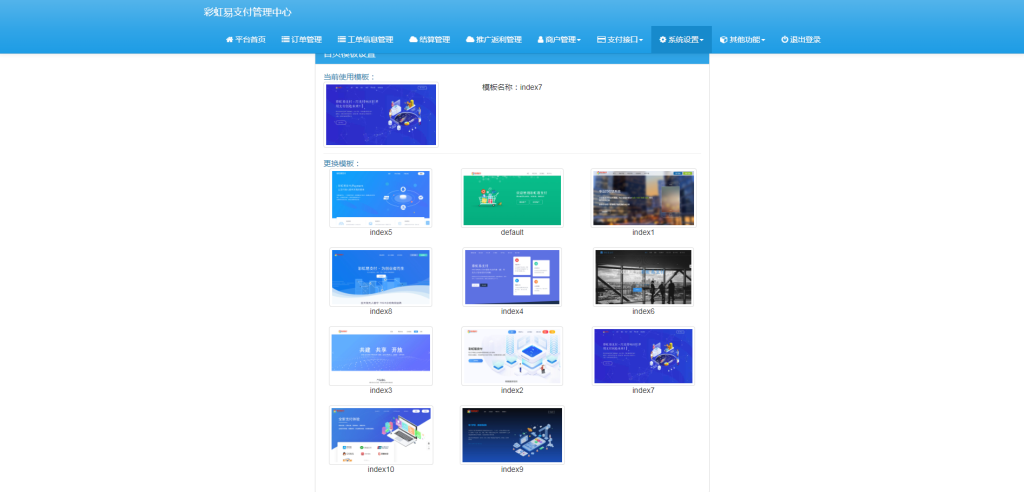Open 平台首页 in the navigation bar

click(x=246, y=40)
